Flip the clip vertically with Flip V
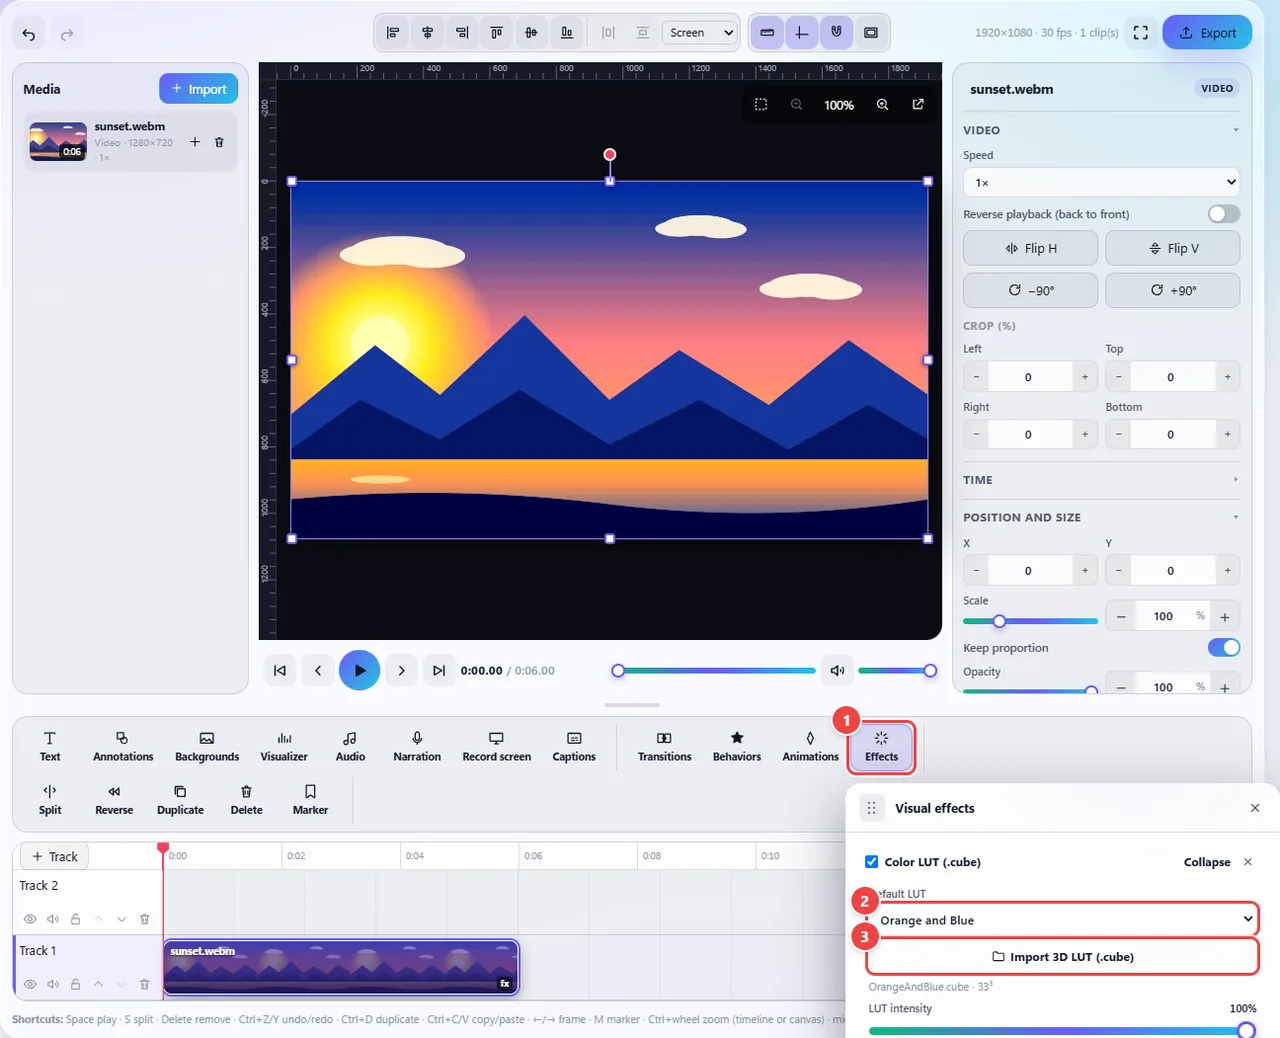The width and height of the screenshot is (1280, 1038). 1173,248
